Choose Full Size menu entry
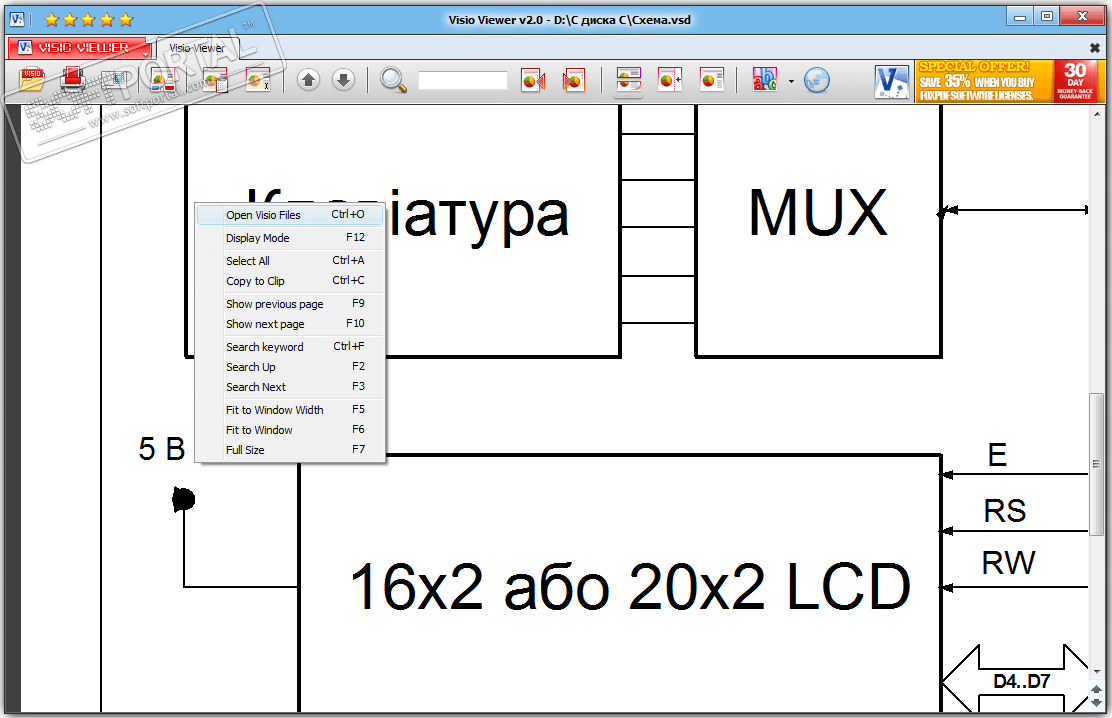 pos(290,450)
